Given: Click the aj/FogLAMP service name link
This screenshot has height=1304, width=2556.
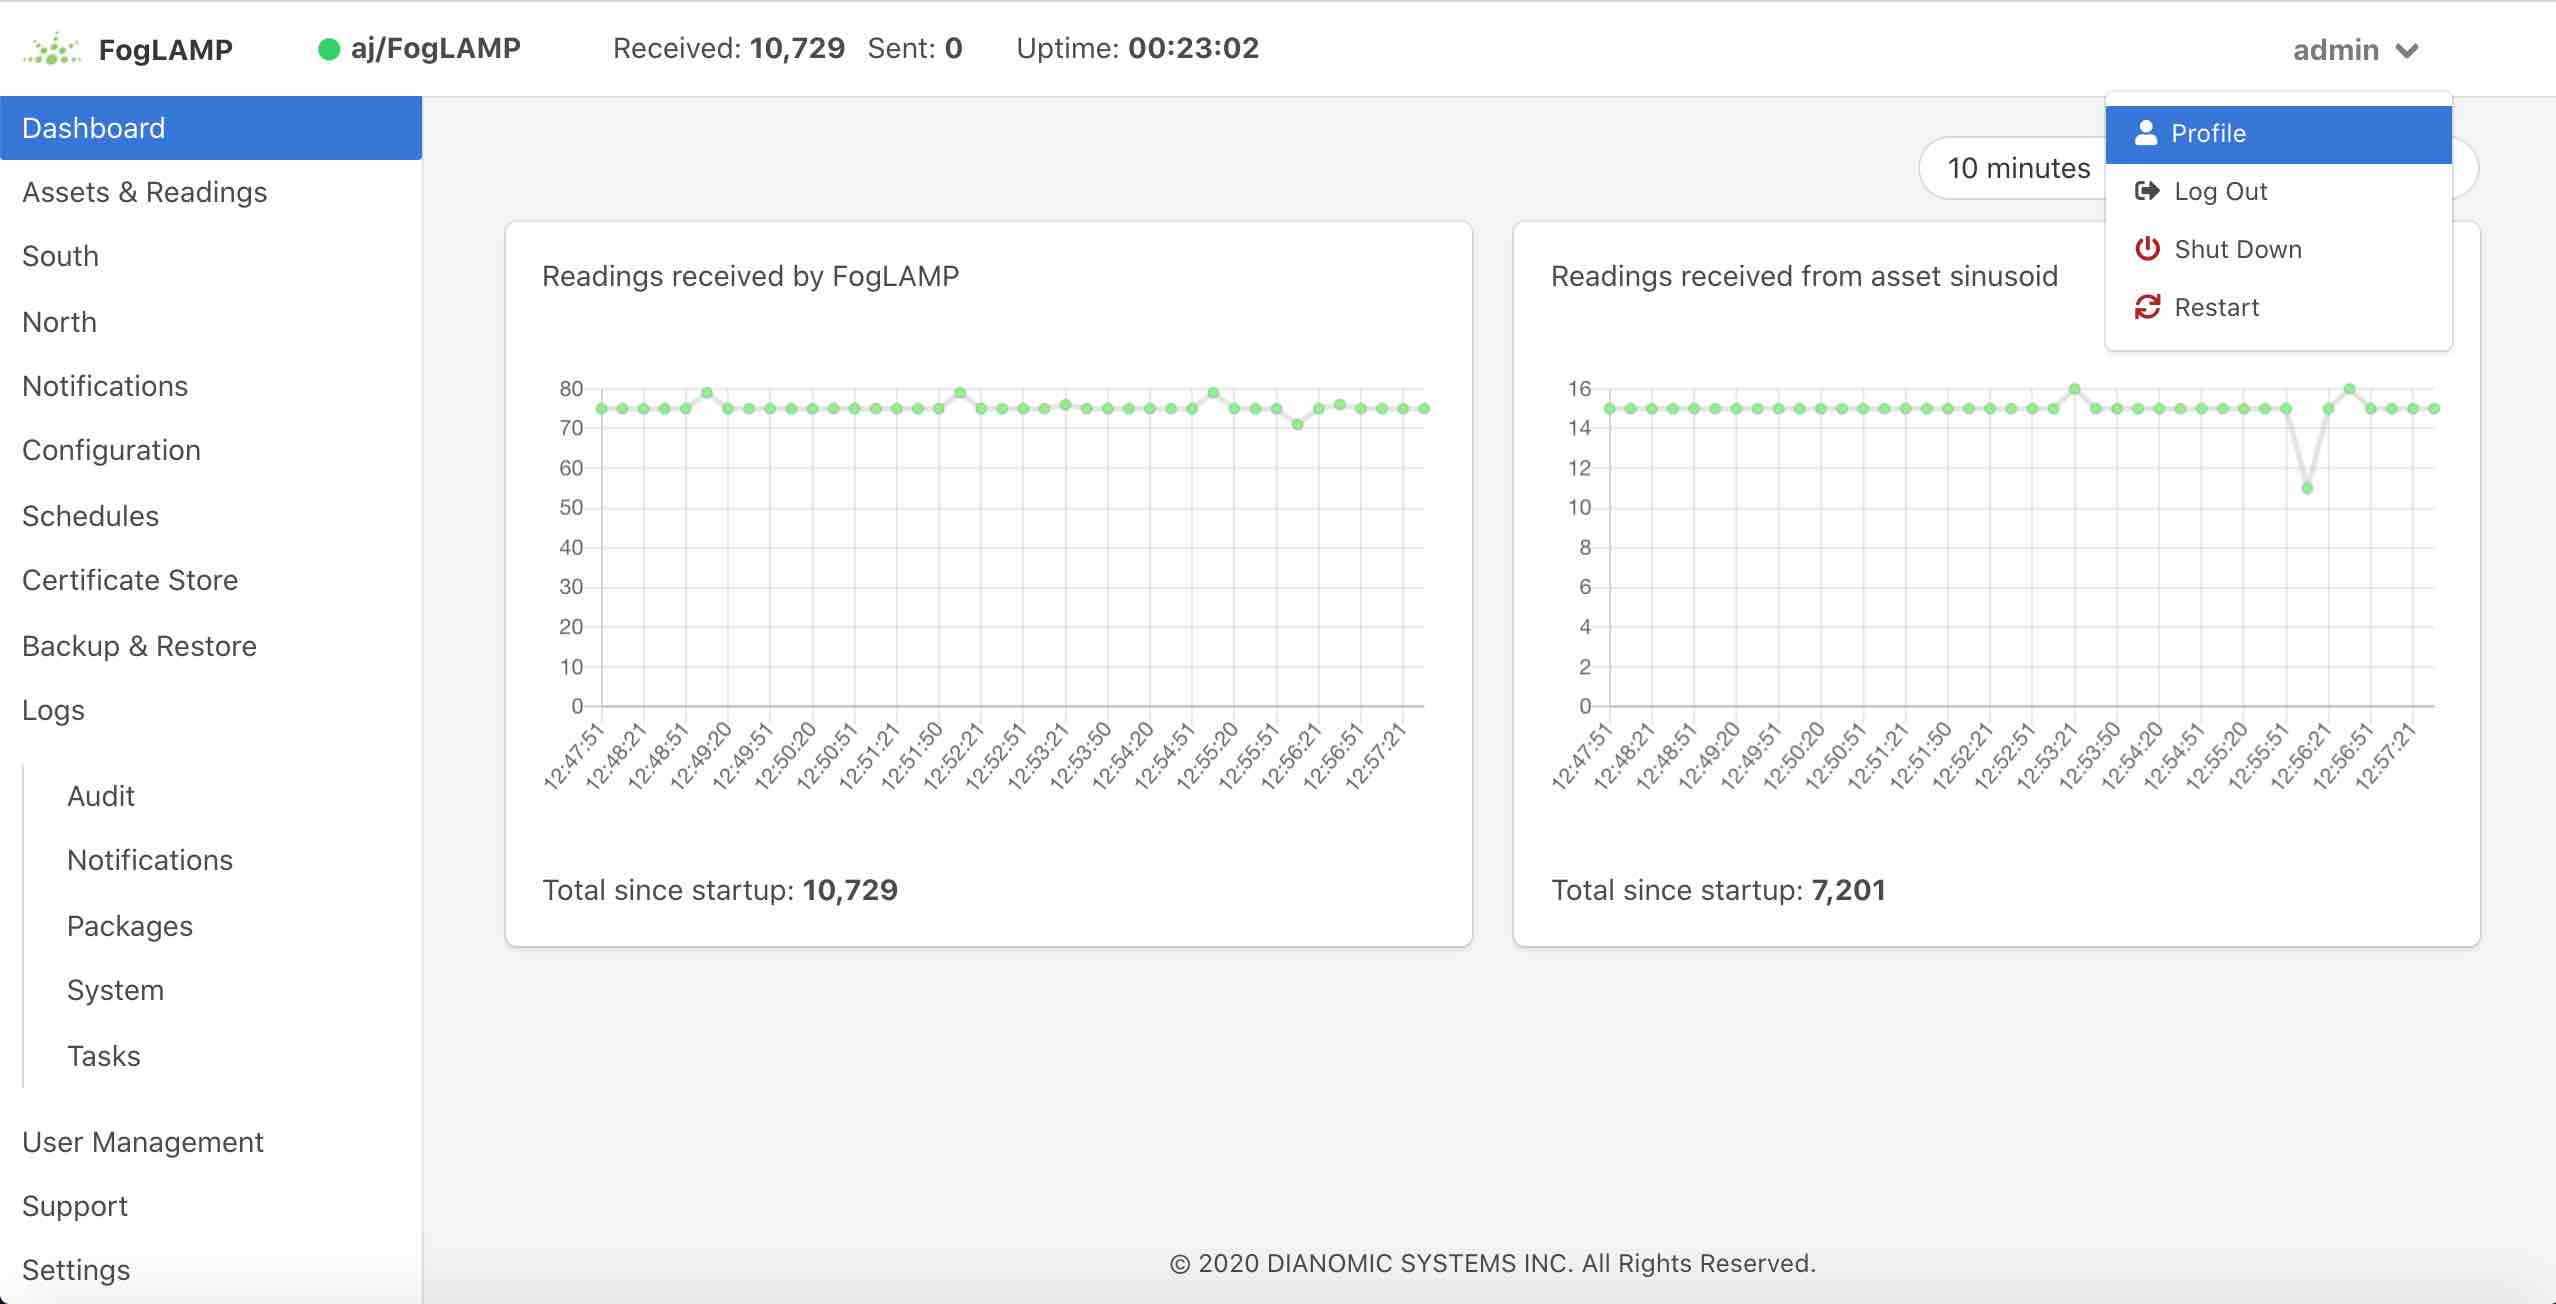Looking at the screenshot, I should point(435,48).
